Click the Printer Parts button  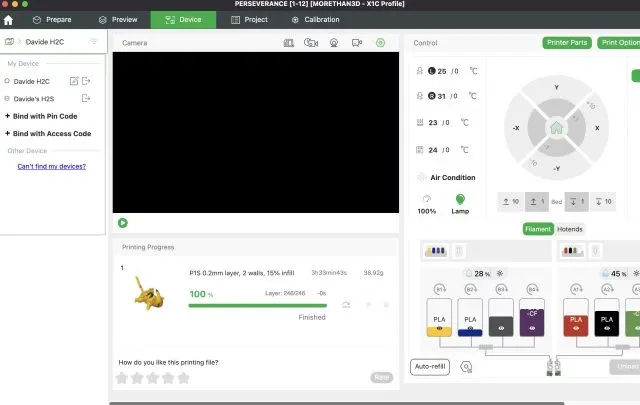pos(567,43)
